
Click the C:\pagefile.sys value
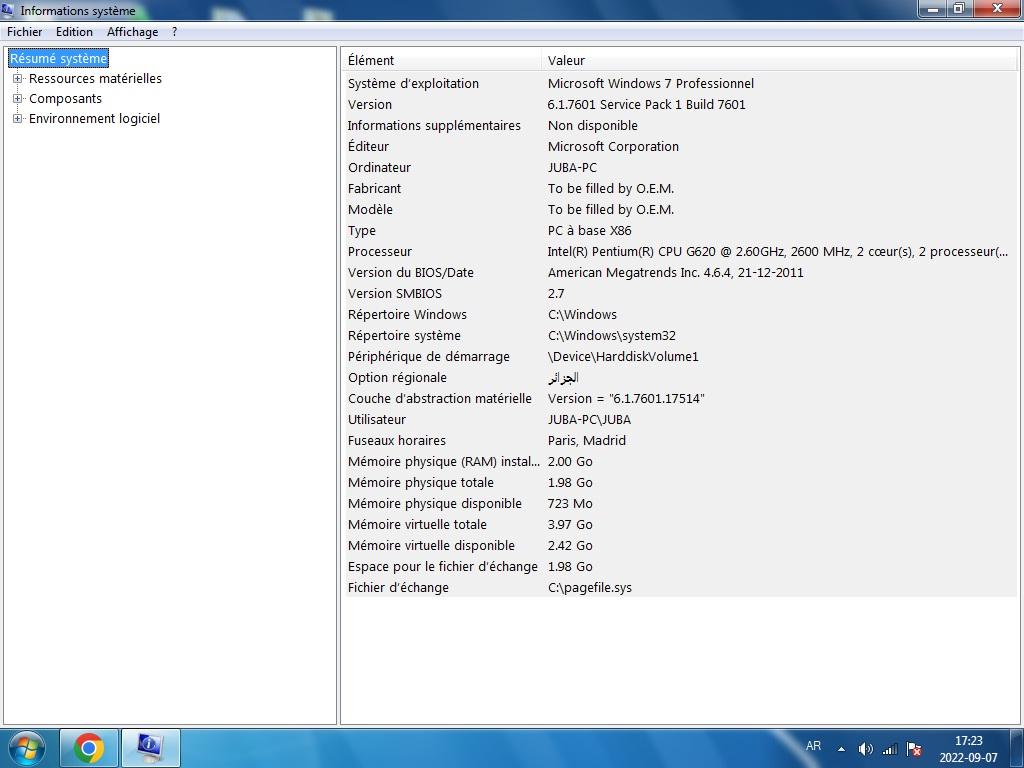tap(590, 588)
